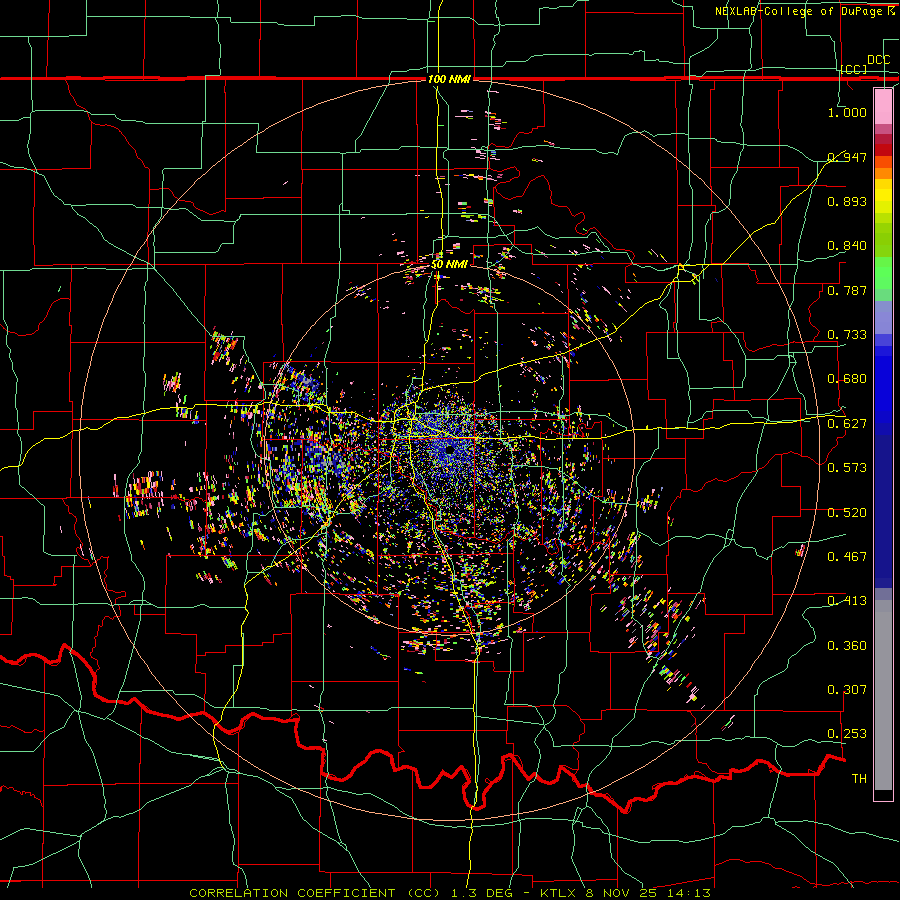Pick the pink swatch beside 1.000
900x900 pixels.
point(883,107)
